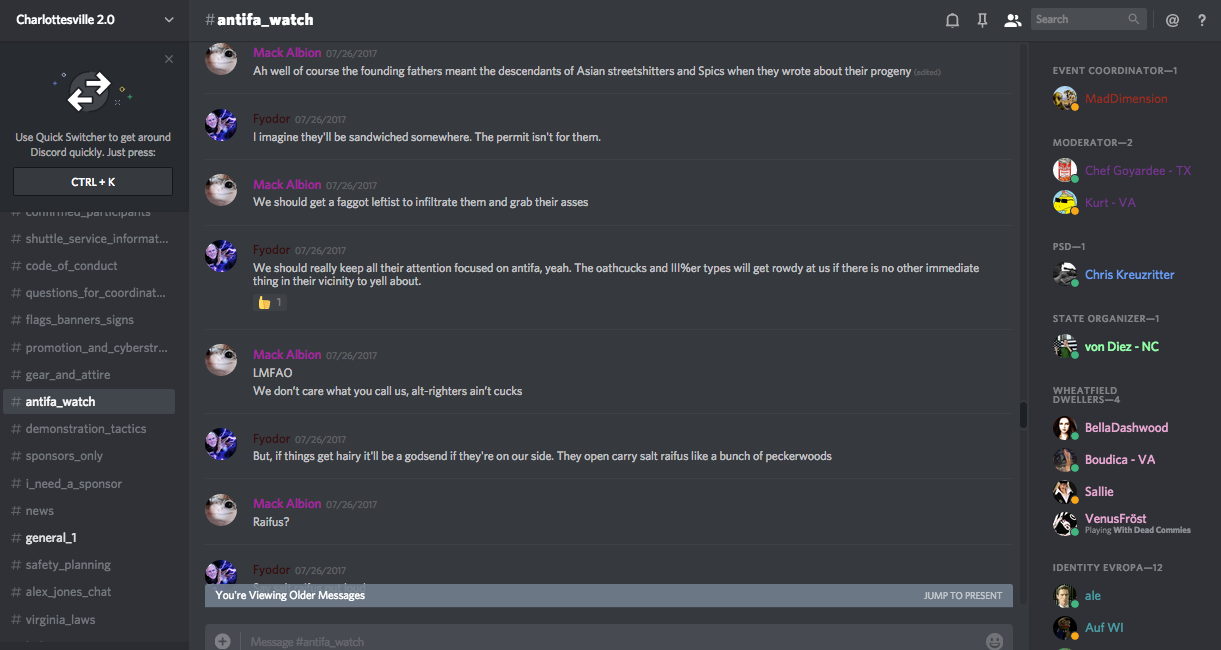Image resolution: width=1221 pixels, height=650 pixels.
Task: Click the search box
Action: click(1083, 19)
